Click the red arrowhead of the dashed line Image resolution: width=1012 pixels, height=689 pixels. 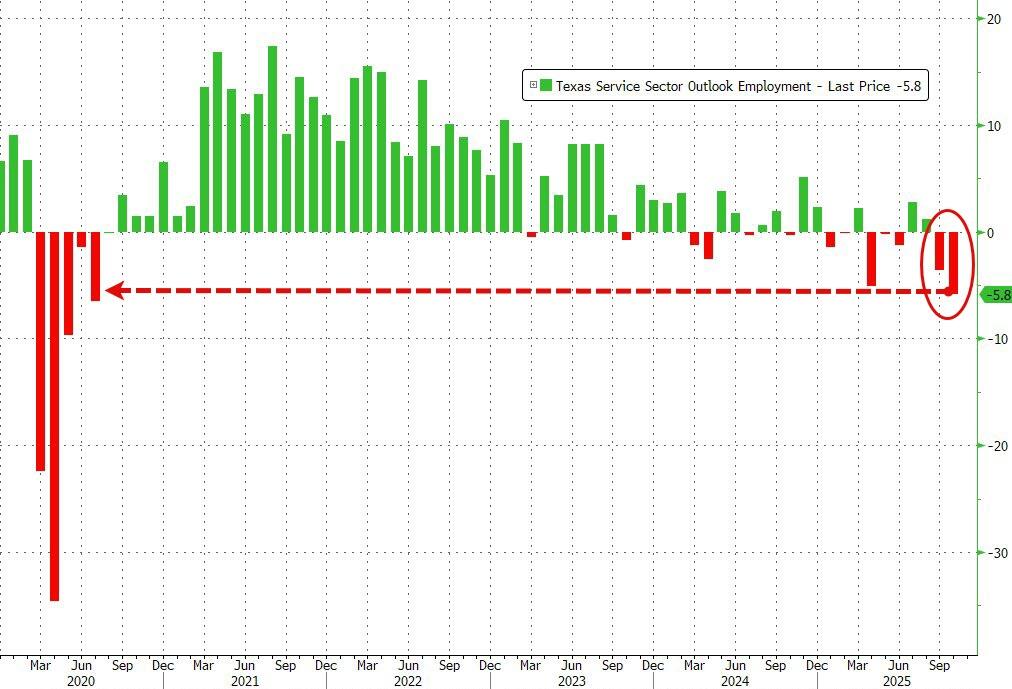115,291
